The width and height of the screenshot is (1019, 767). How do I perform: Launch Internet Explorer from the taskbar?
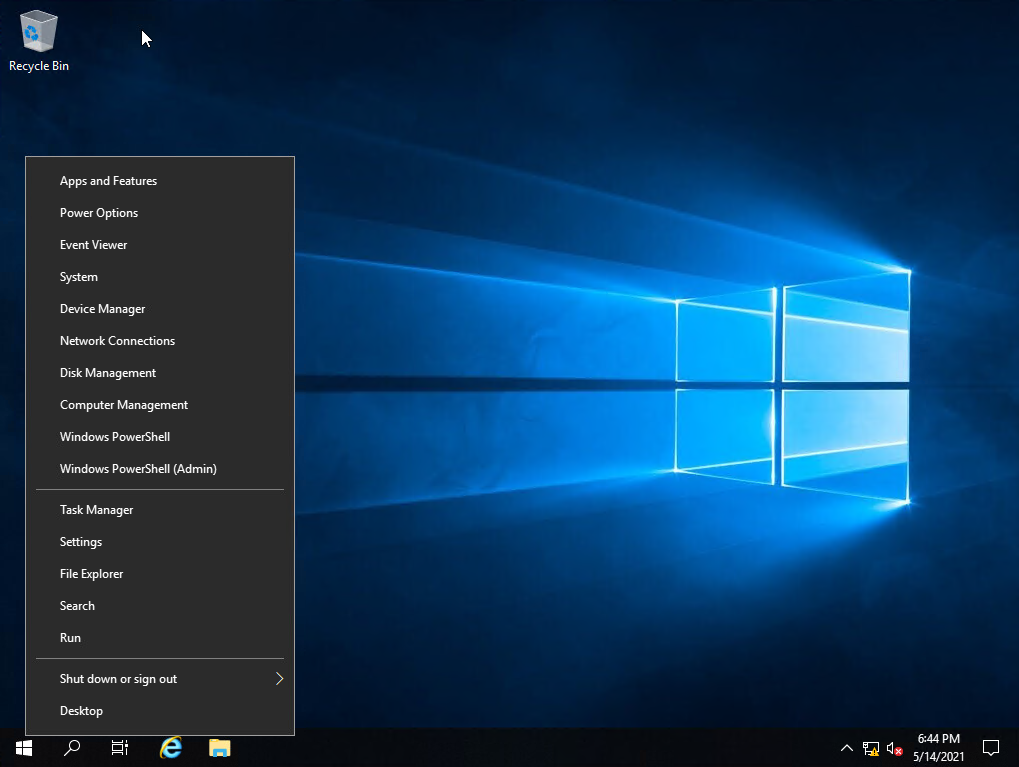pos(171,748)
